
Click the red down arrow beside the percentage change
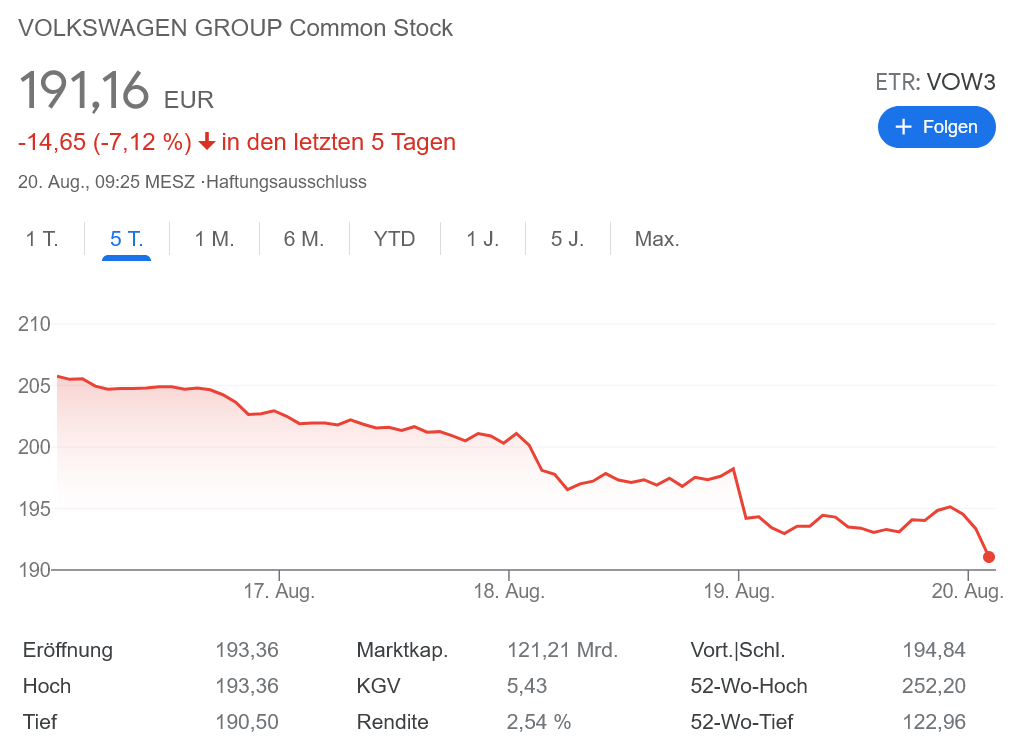tap(207, 142)
